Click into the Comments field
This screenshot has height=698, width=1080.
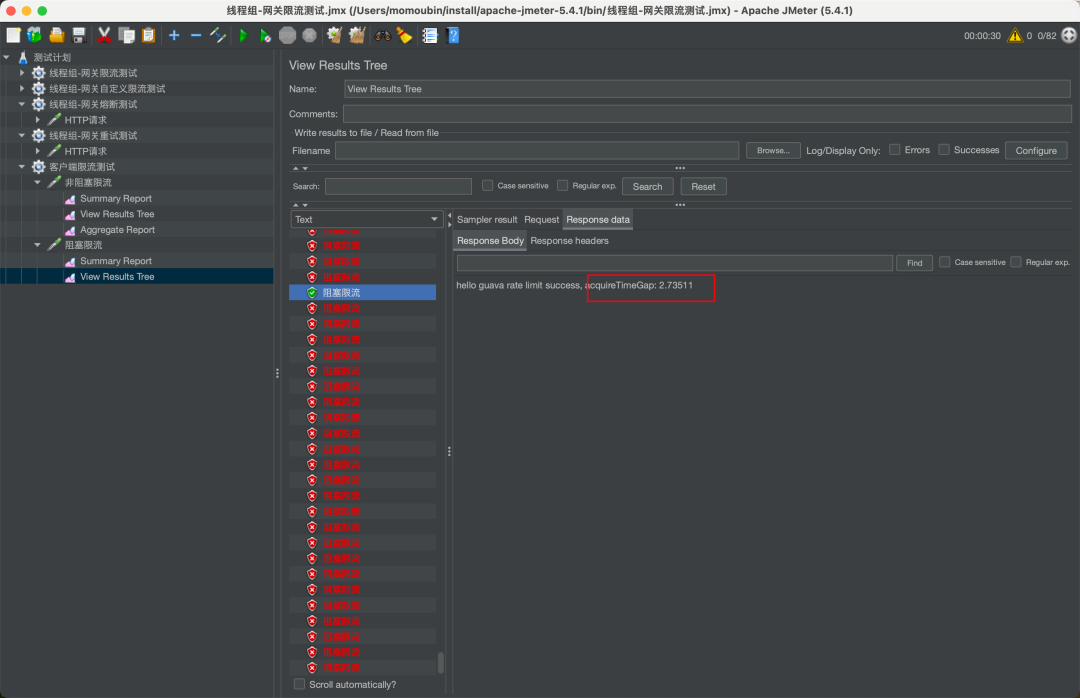(707, 114)
